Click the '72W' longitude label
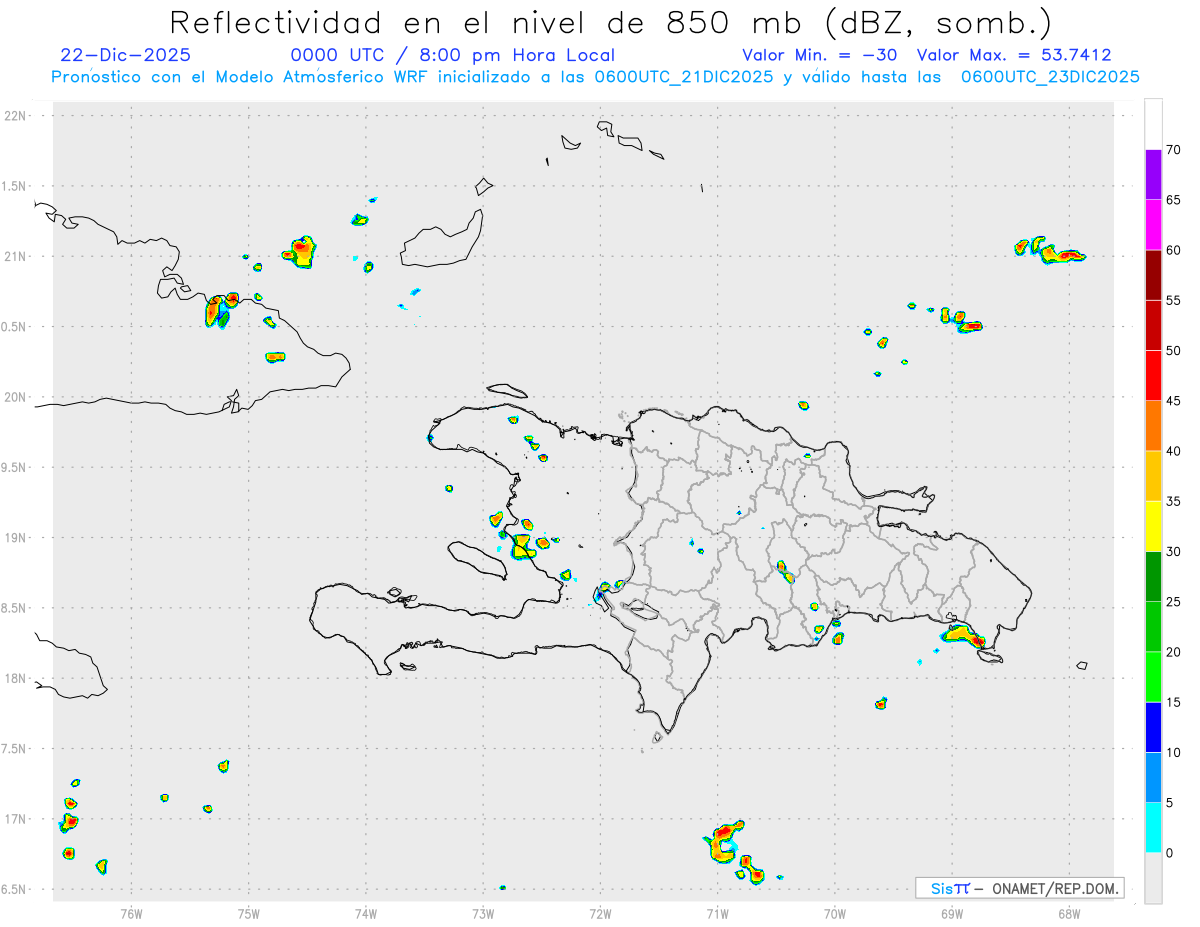Screen dimensions: 1200x927 600,913
